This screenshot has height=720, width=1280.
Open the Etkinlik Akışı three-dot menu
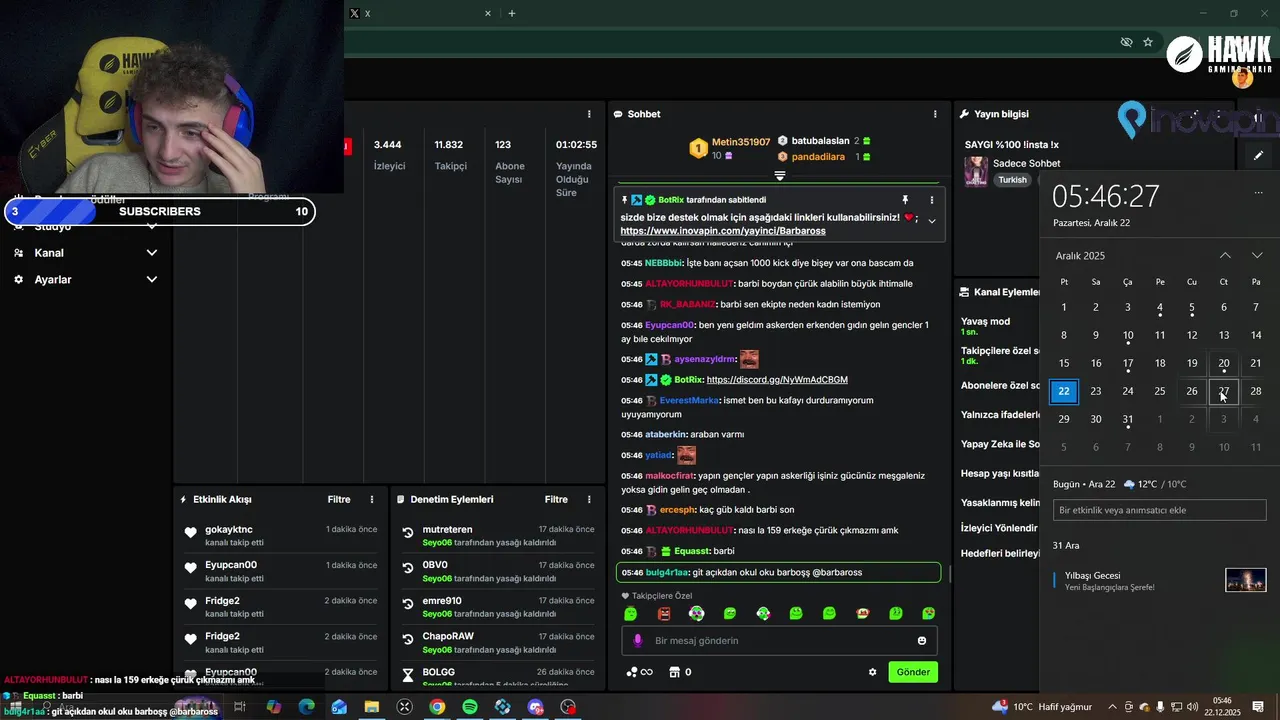[372, 499]
